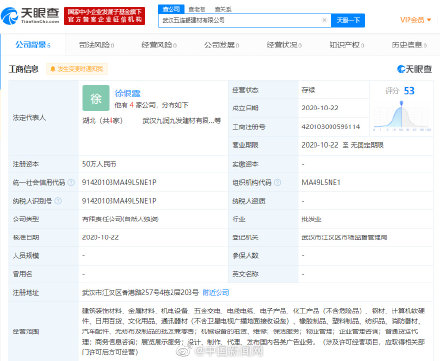Open legal representative 徐银露 link
The height and width of the screenshot is (361, 440).
click(x=128, y=94)
